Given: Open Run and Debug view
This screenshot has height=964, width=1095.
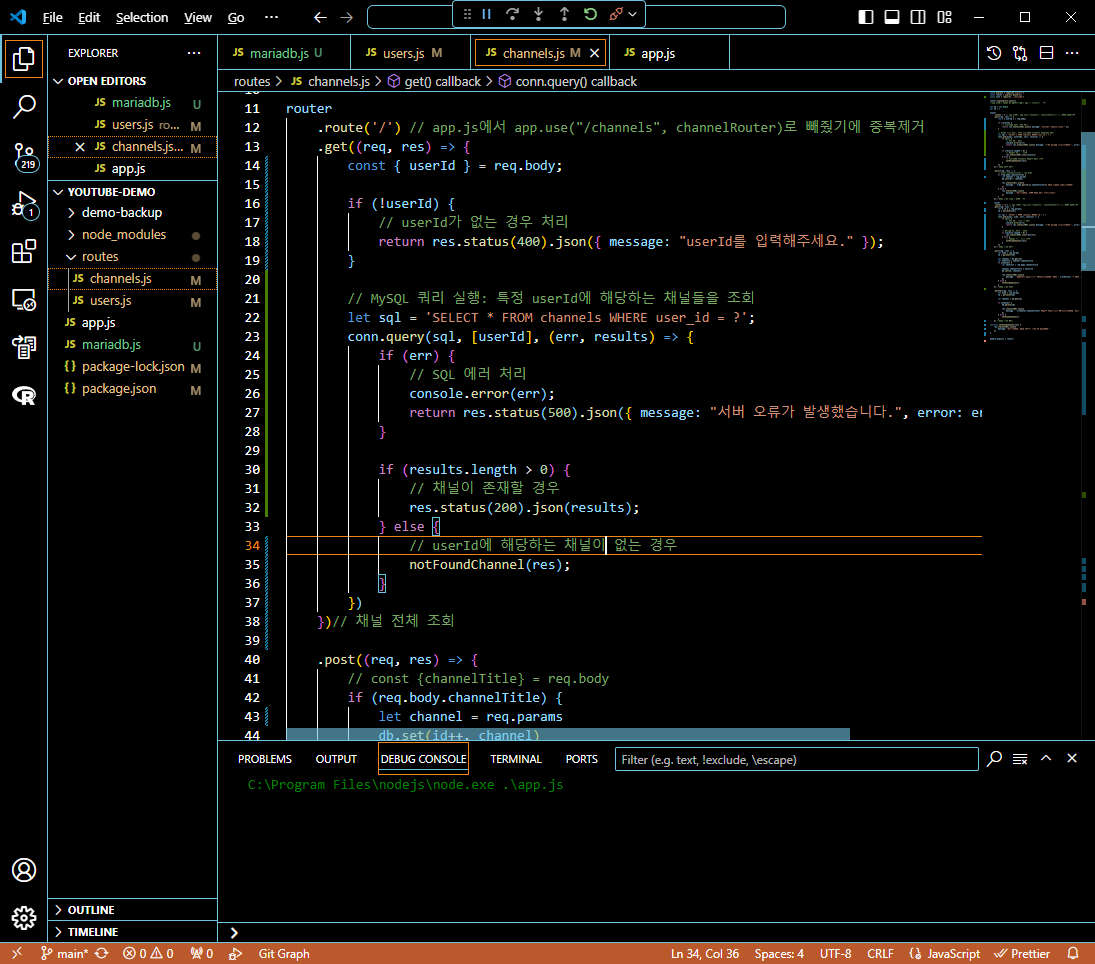Looking at the screenshot, I should (24, 205).
